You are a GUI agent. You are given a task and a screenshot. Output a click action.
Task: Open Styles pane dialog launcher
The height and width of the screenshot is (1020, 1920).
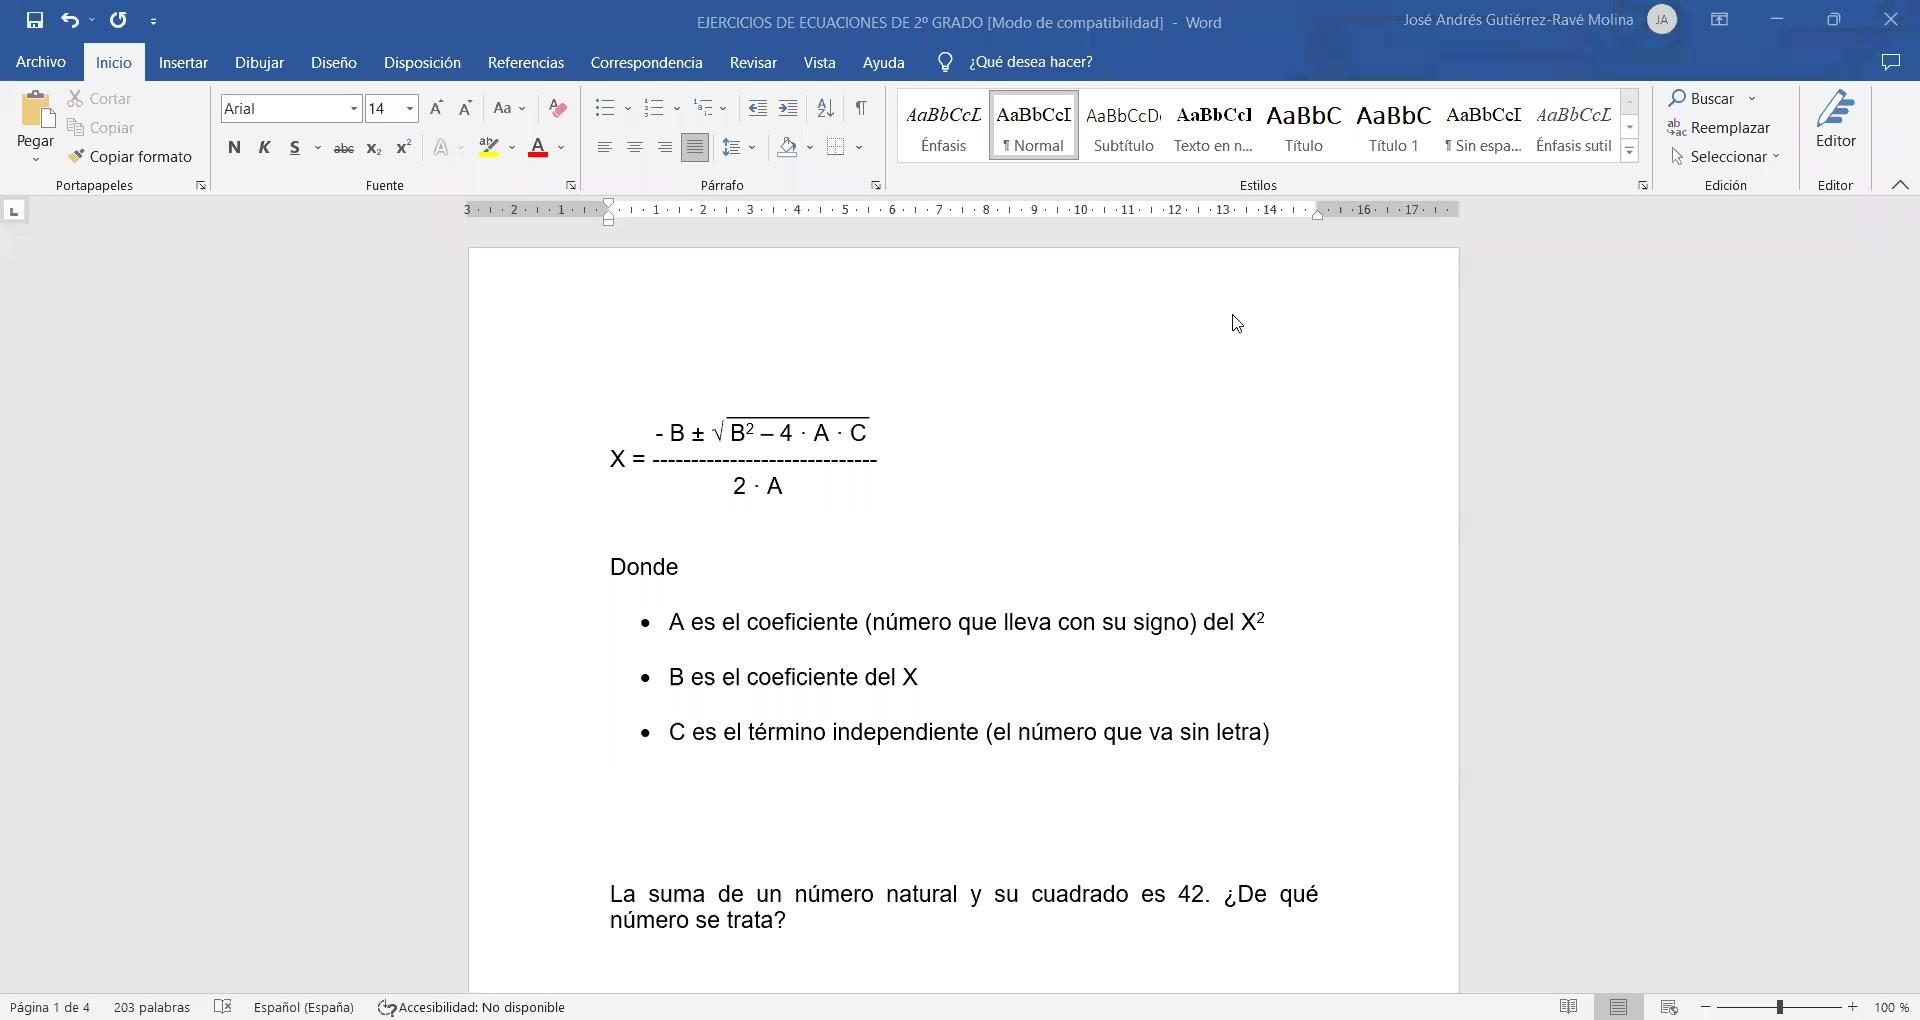(x=1642, y=185)
